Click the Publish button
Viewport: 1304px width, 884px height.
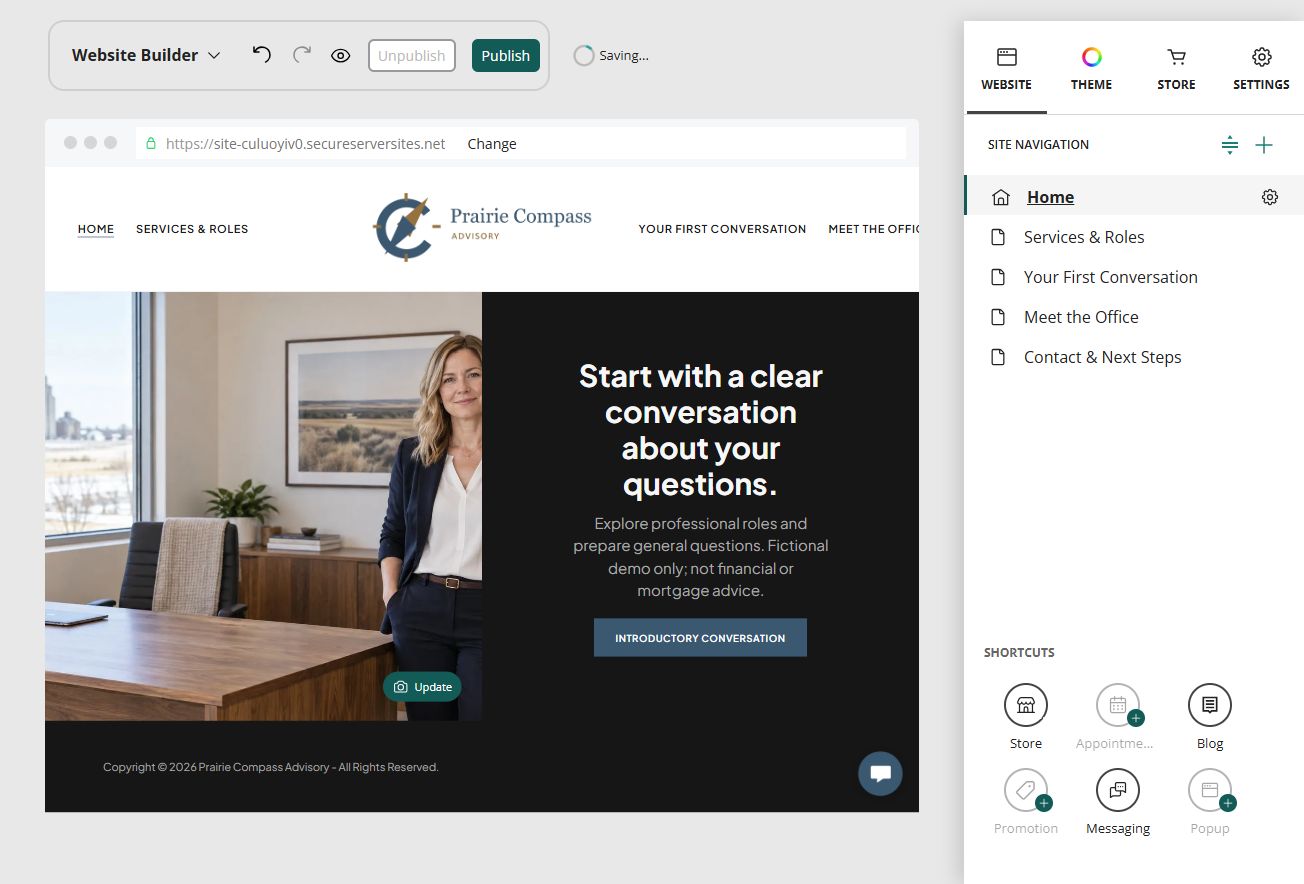point(506,56)
